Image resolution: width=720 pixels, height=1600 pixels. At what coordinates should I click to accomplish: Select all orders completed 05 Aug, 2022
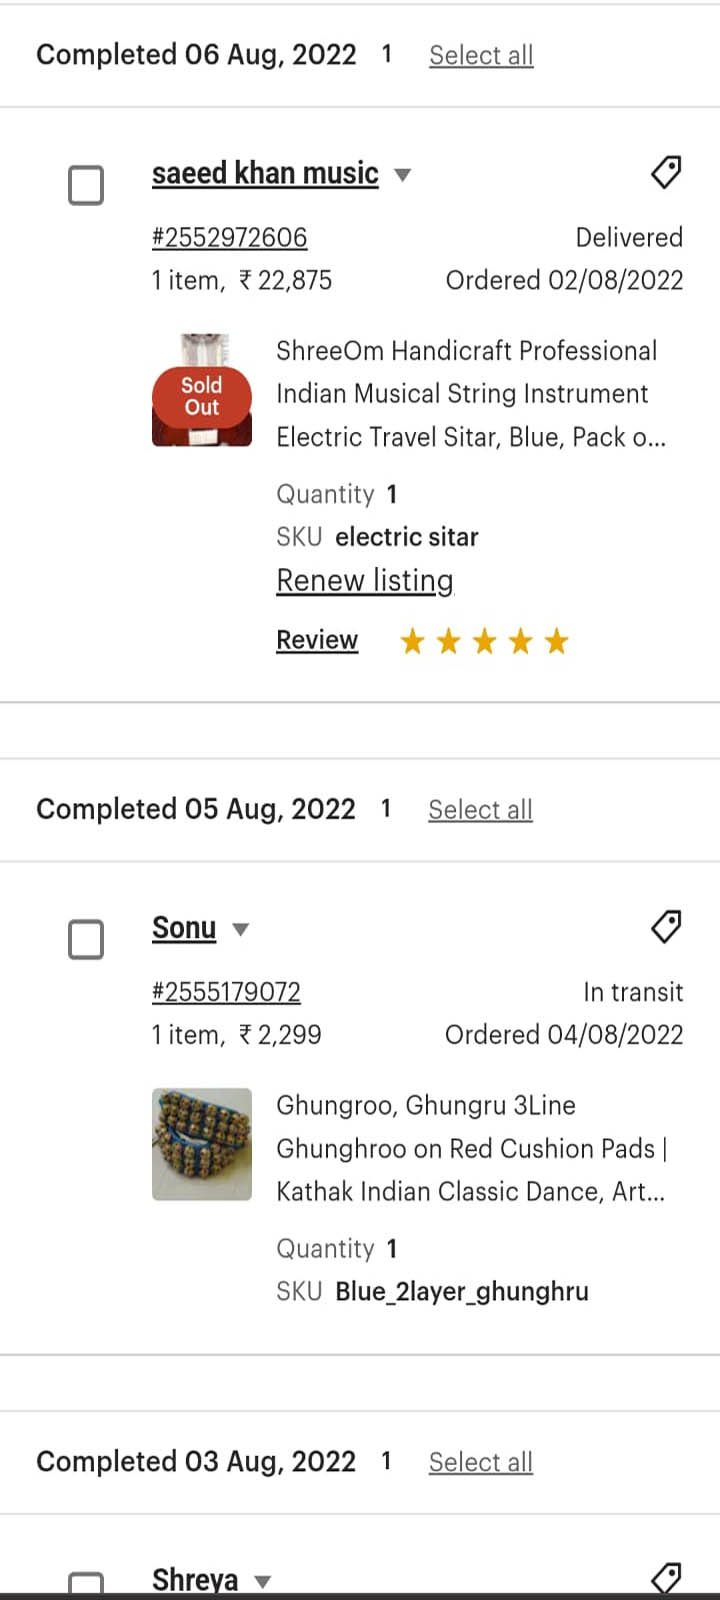pyautogui.click(x=480, y=809)
